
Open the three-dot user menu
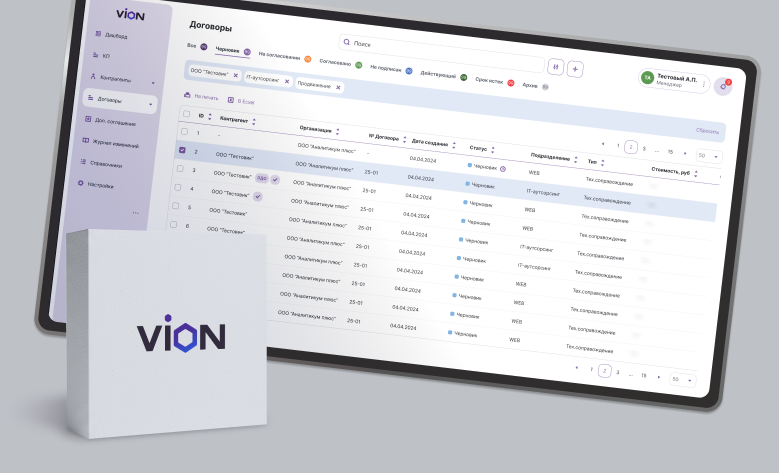703,84
